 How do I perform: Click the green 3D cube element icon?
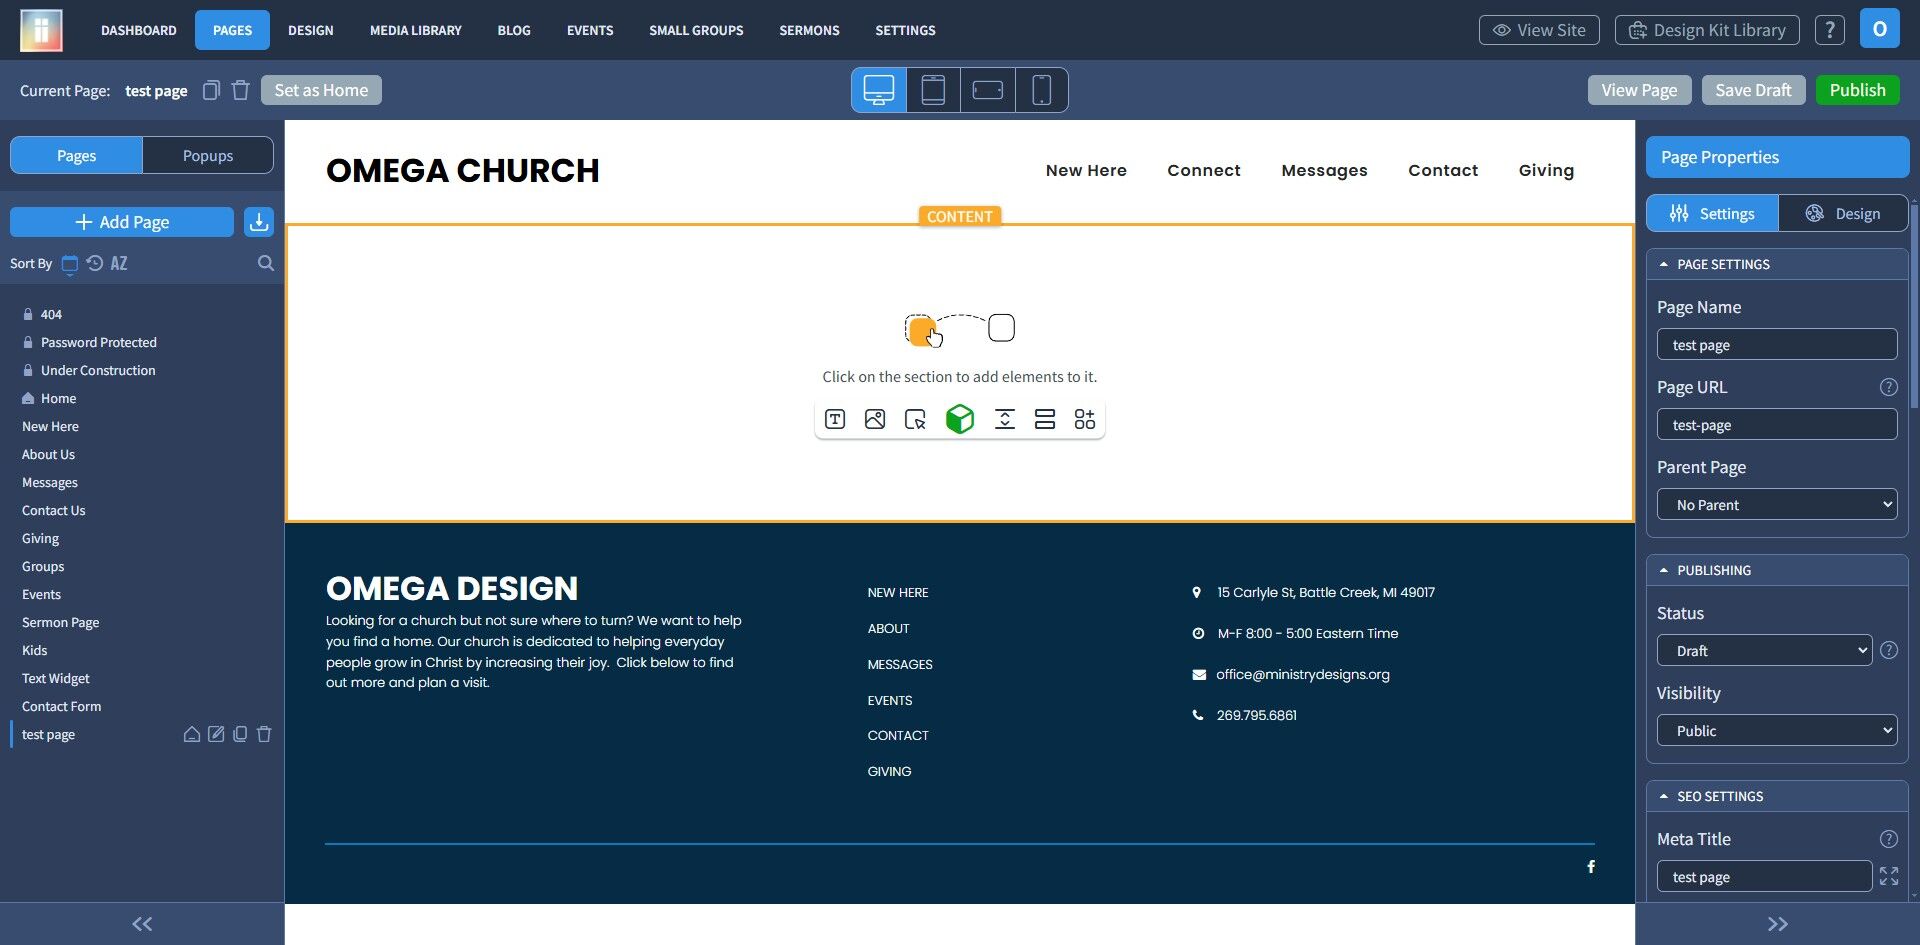pyautogui.click(x=960, y=419)
